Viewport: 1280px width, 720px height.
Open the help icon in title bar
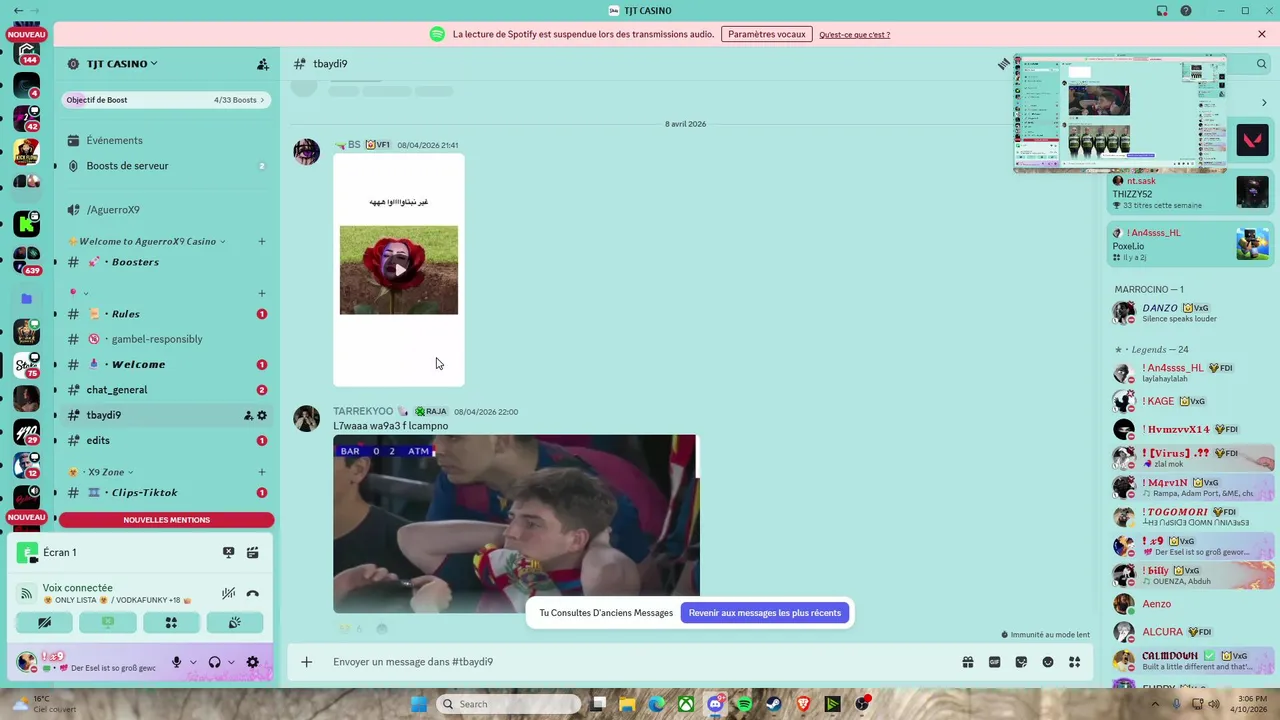(1186, 11)
